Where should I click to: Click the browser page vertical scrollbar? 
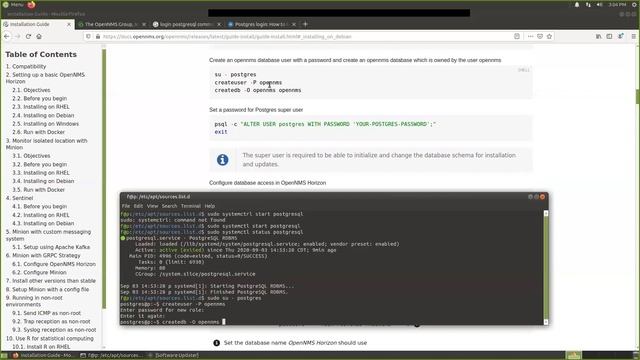638,96
